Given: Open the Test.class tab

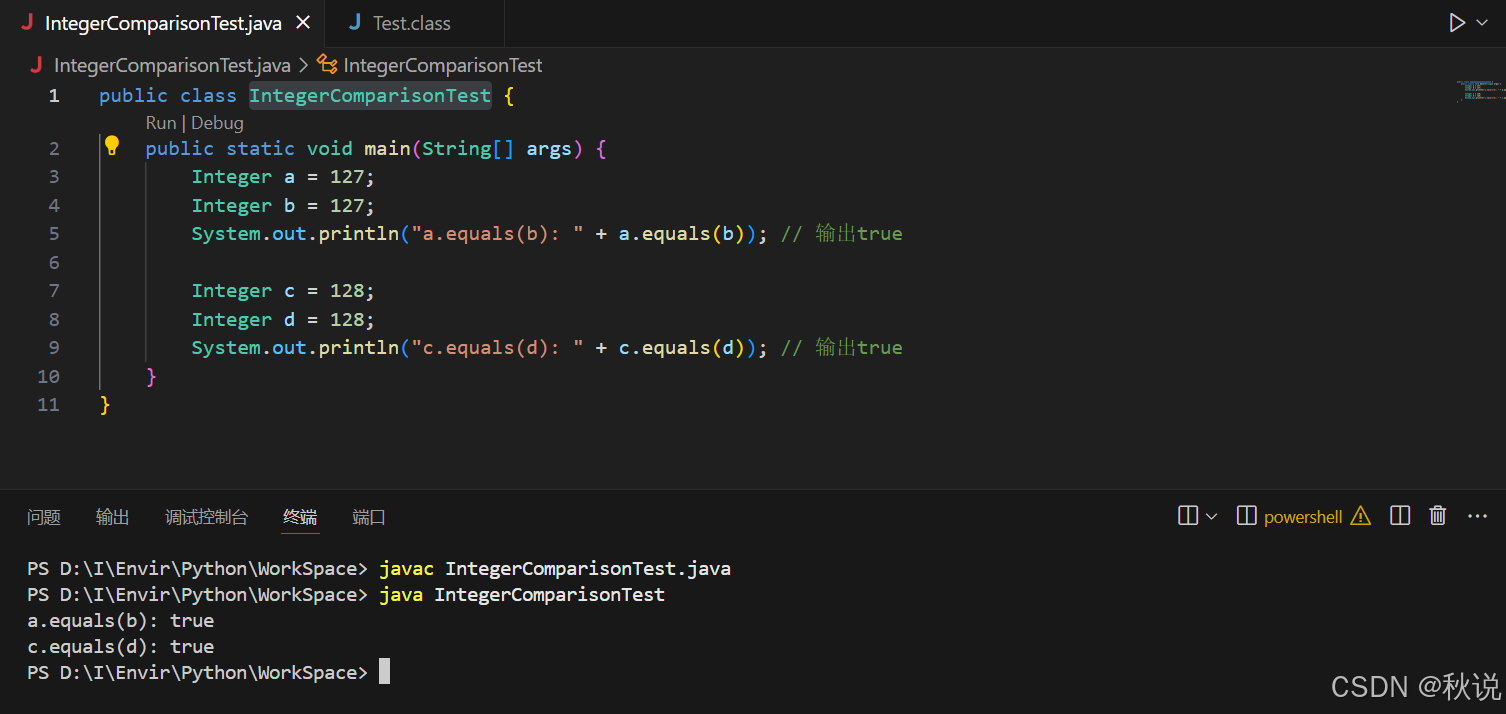Looking at the screenshot, I should pyautogui.click(x=412, y=23).
